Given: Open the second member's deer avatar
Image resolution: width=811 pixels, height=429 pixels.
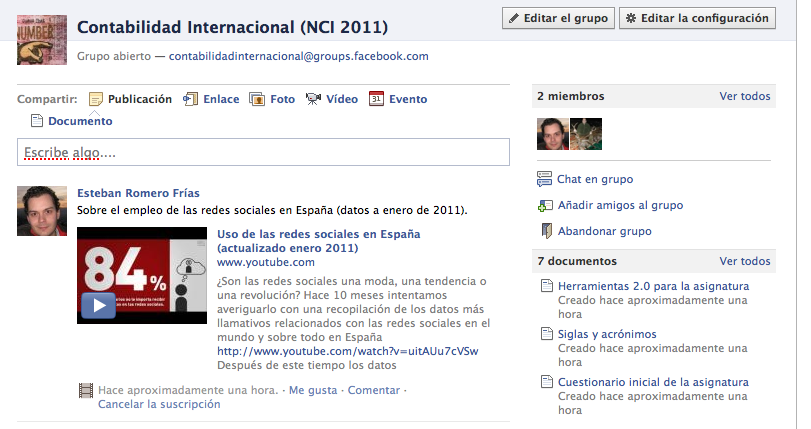Looking at the screenshot, I should (x=586, y=134).
